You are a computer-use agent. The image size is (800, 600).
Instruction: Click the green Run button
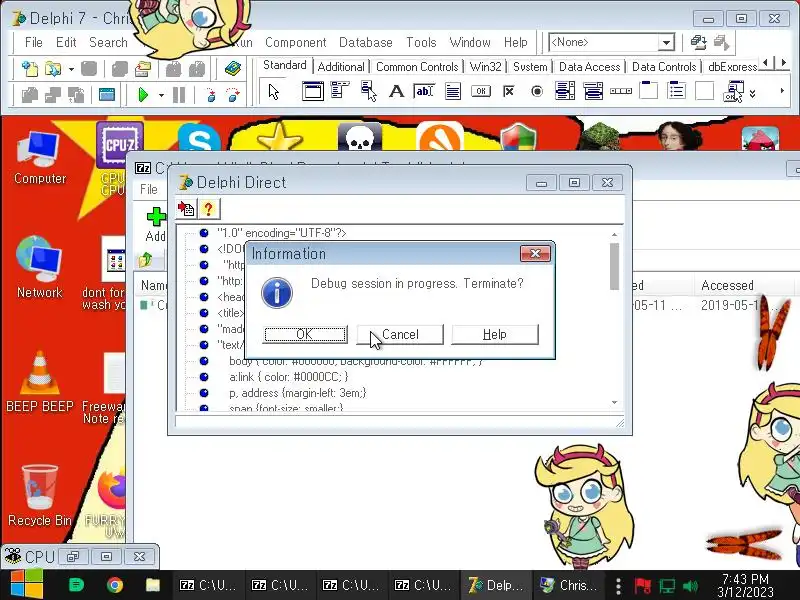[x=143, y=94]
